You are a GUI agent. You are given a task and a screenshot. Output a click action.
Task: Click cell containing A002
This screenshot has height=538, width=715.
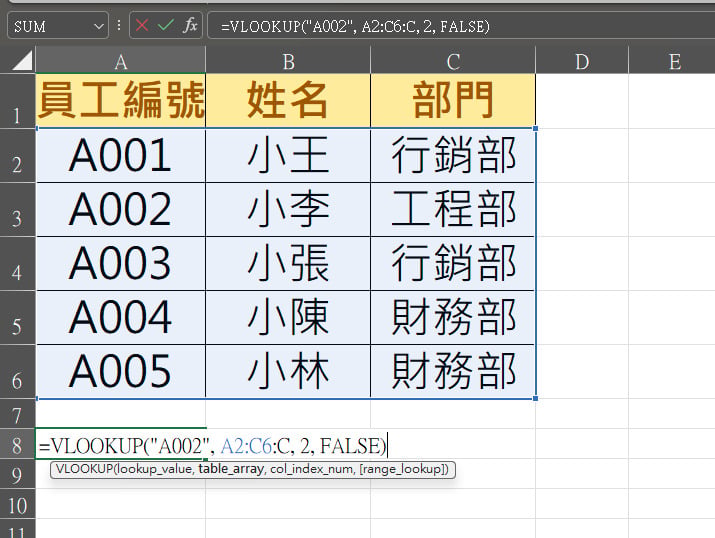pyautogui.click(x=121, y=210)
